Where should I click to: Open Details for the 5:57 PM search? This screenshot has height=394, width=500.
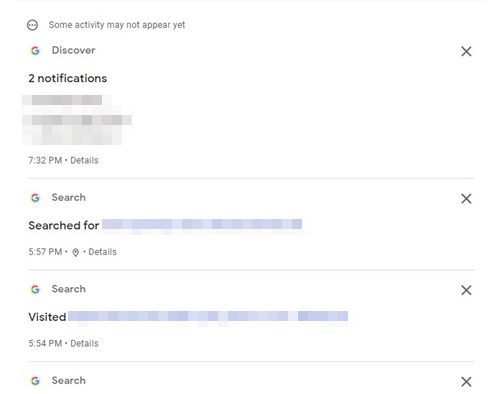click(x=102, y=252)
